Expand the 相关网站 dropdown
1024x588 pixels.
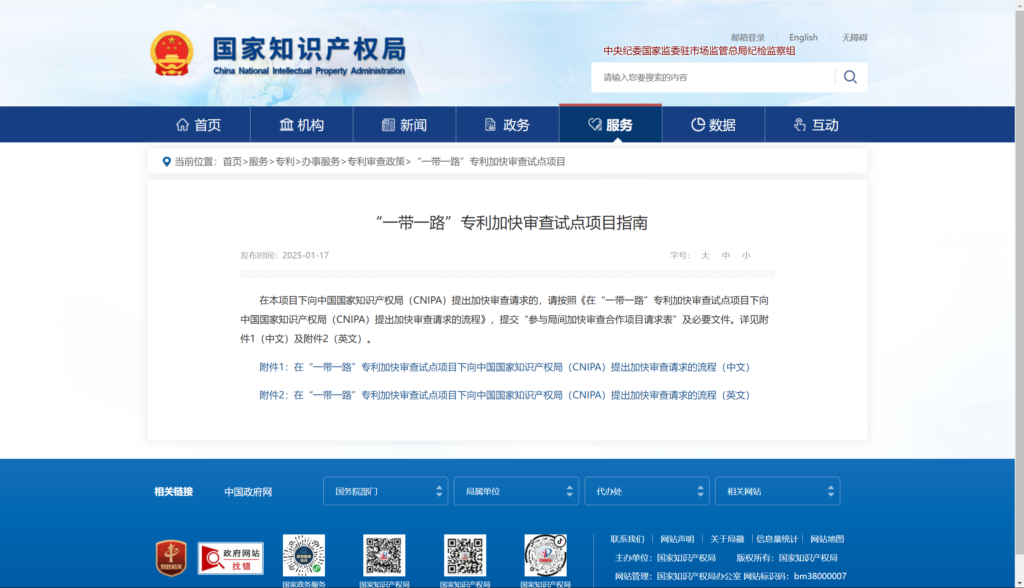coord(777,491)
